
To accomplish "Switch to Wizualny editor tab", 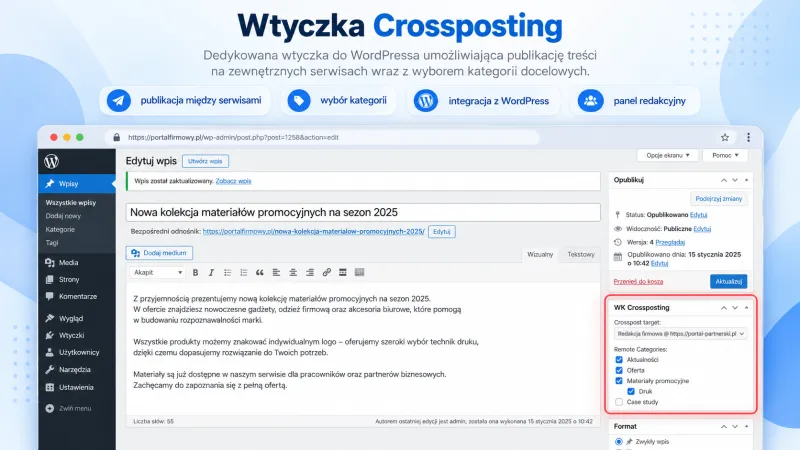I will [x=540, y=255].
